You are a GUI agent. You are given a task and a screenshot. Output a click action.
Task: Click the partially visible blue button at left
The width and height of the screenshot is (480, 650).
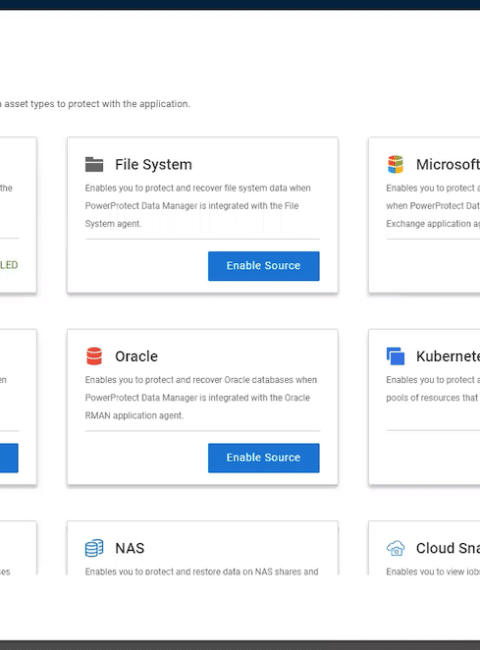tap(9, 458)
